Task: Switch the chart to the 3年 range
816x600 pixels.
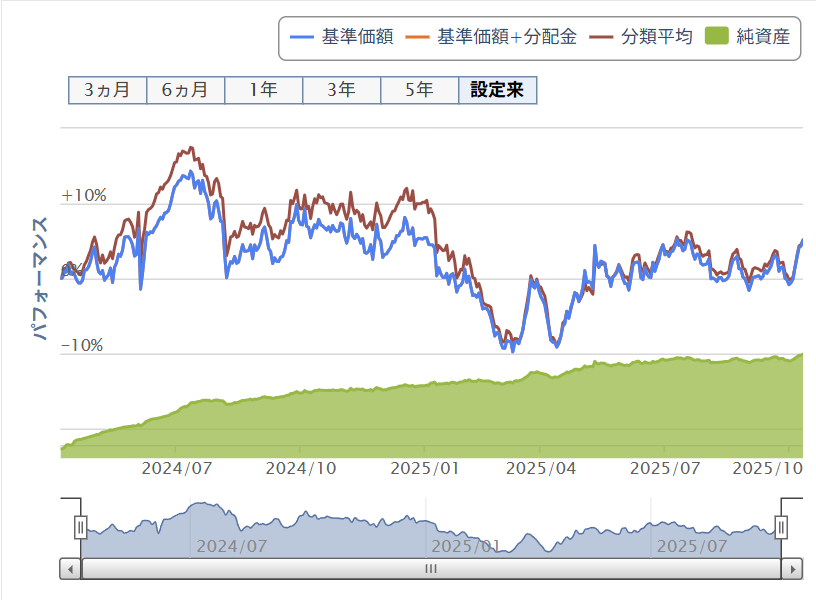Action: 341,90
